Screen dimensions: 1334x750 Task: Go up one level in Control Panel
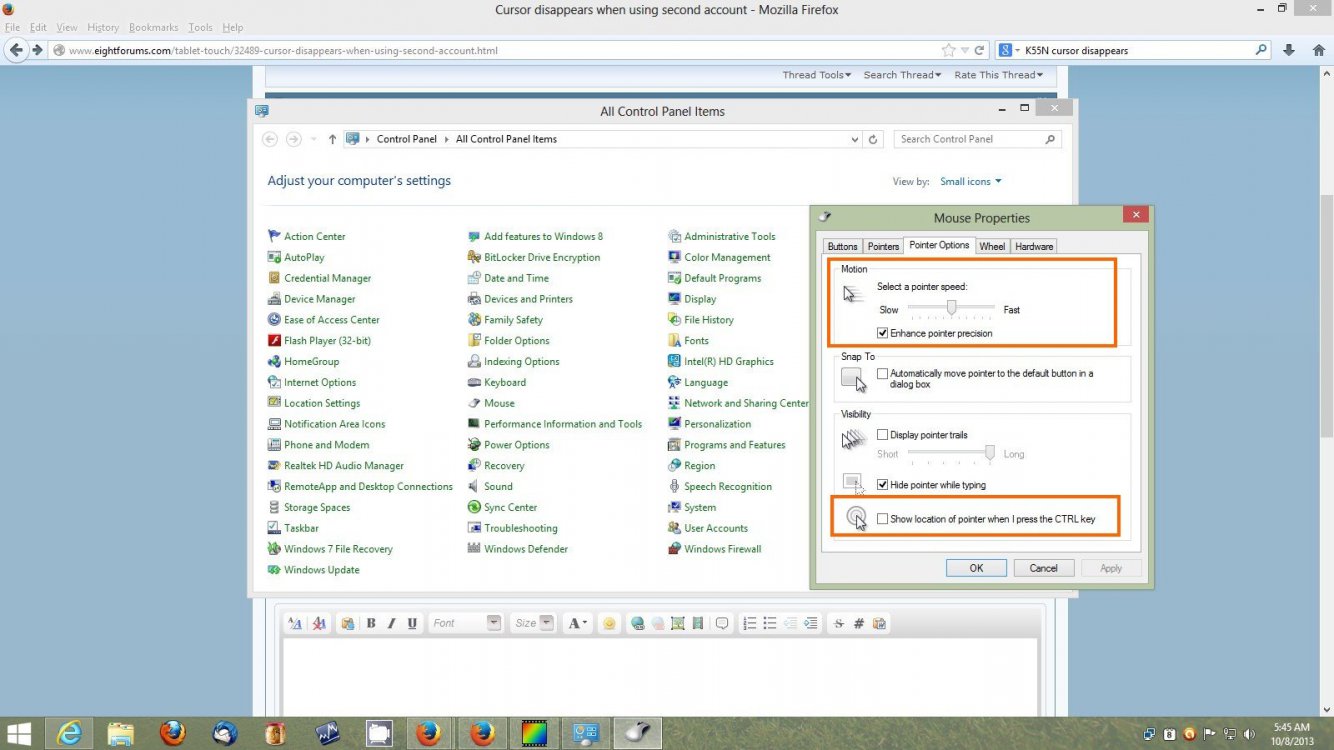coord(332,139)
